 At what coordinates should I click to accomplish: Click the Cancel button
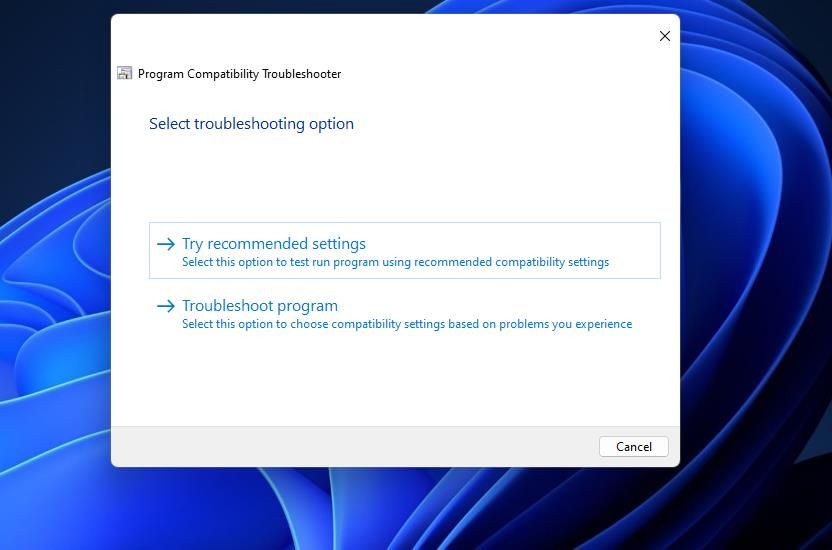tap(634, 447)
